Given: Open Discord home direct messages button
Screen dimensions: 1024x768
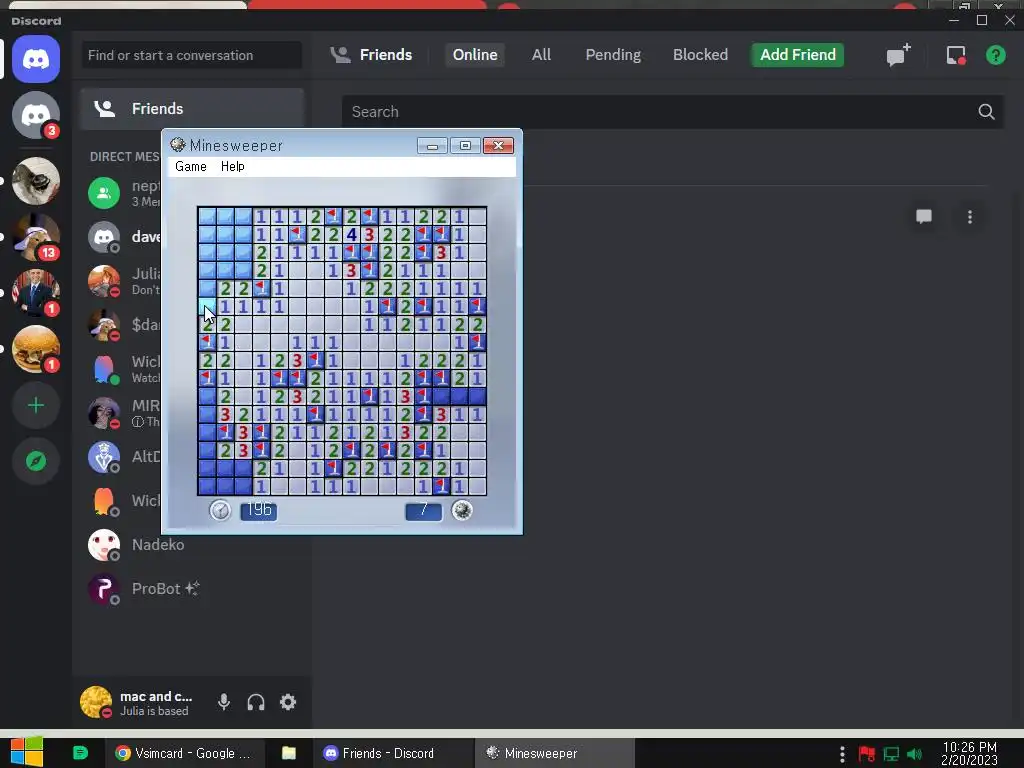Looking at the screenshot, I should pos(36,59).
